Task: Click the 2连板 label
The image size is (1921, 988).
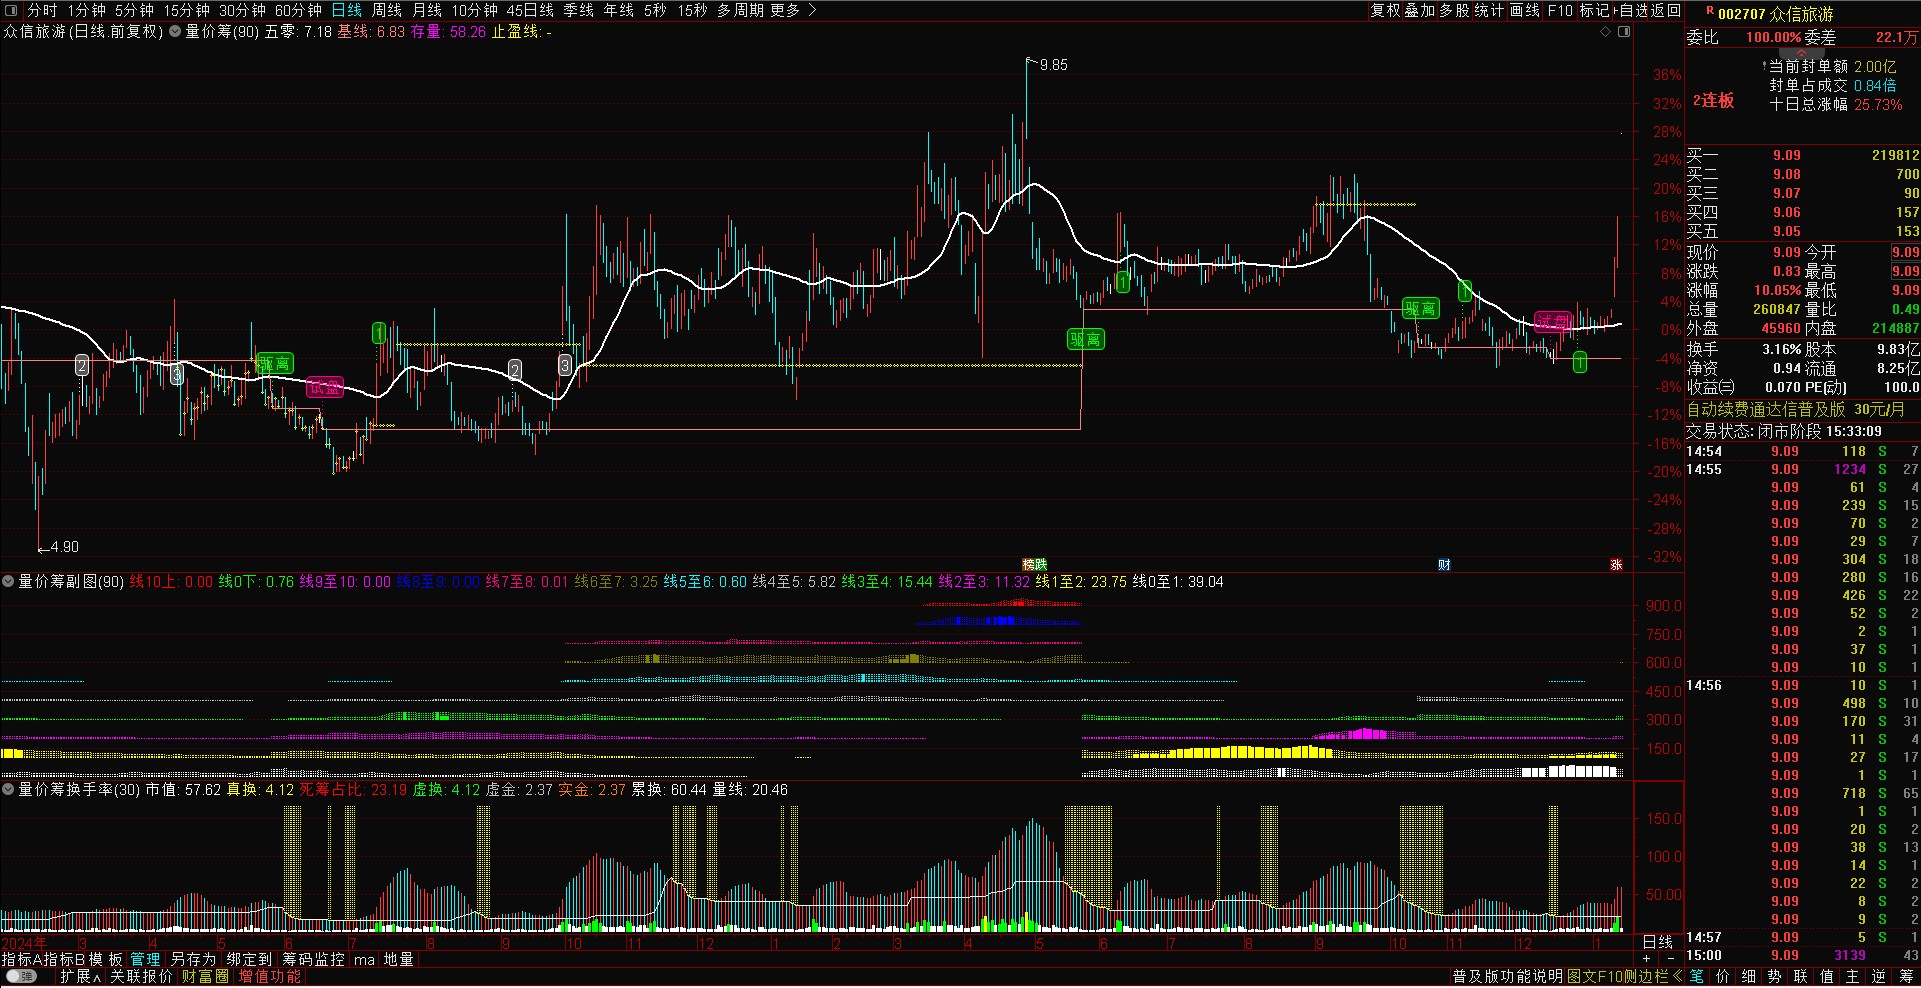Action: coord(1713,101)
